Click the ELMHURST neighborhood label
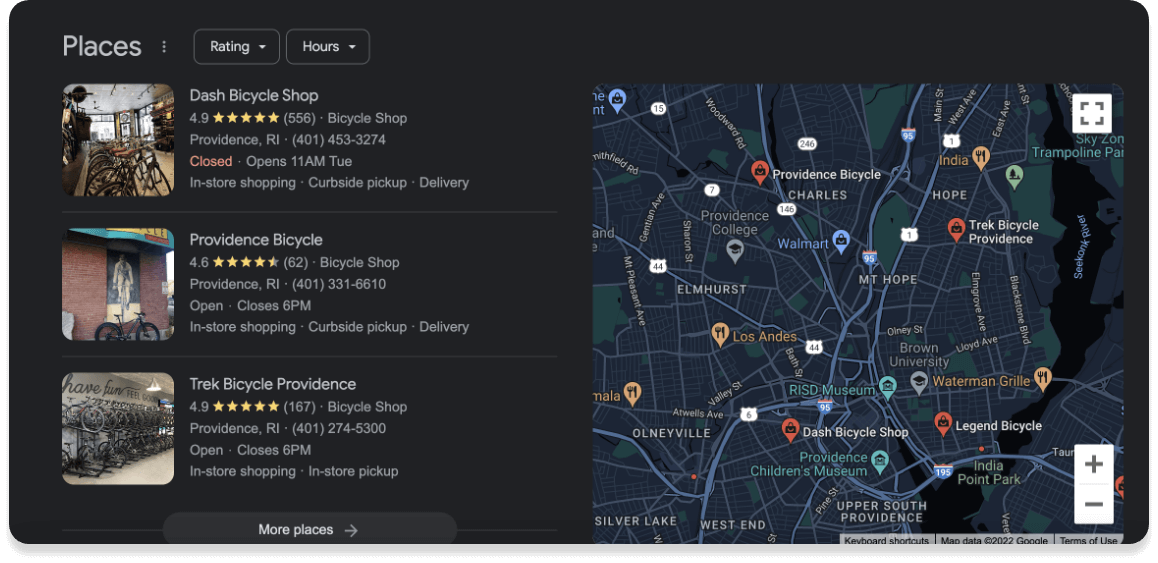 point(712,290)
